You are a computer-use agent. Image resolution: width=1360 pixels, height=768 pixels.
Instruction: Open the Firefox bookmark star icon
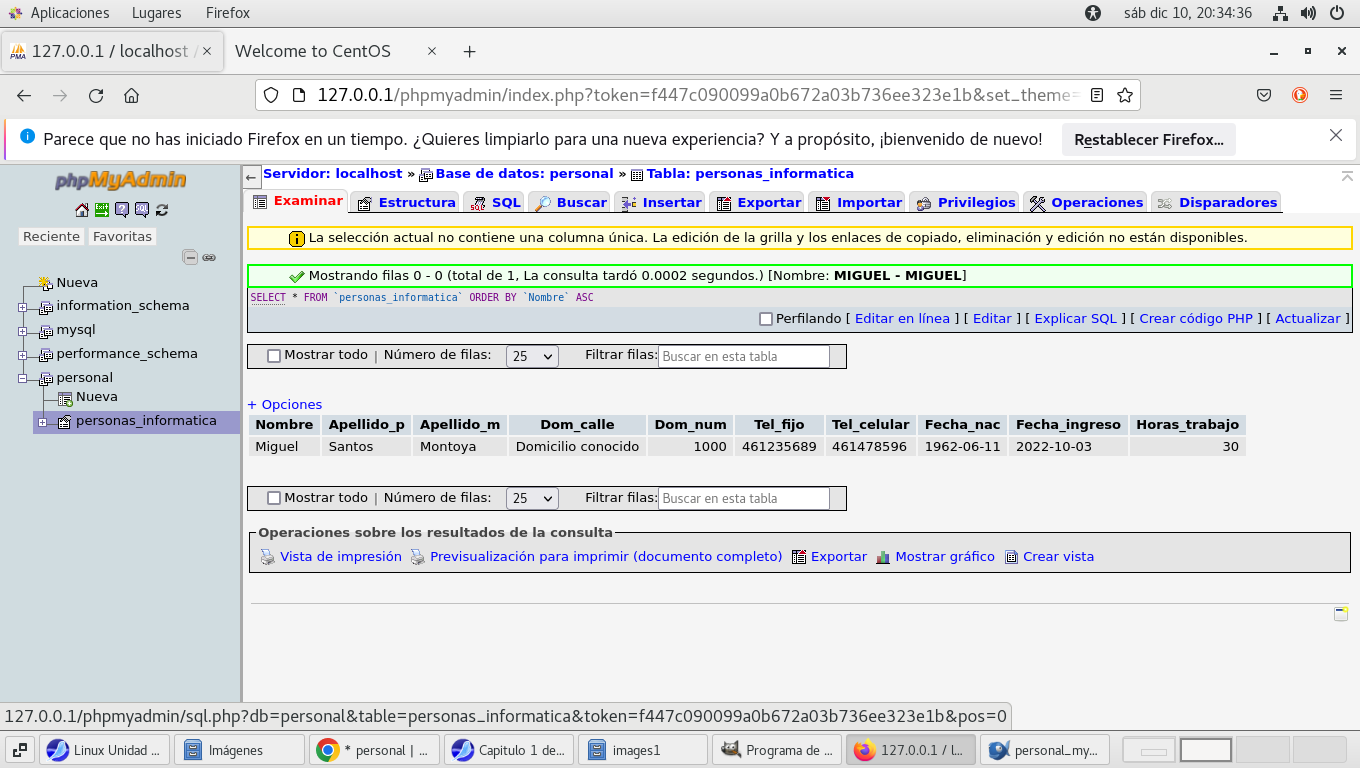pyautogui.click(x=1125, y=95)
